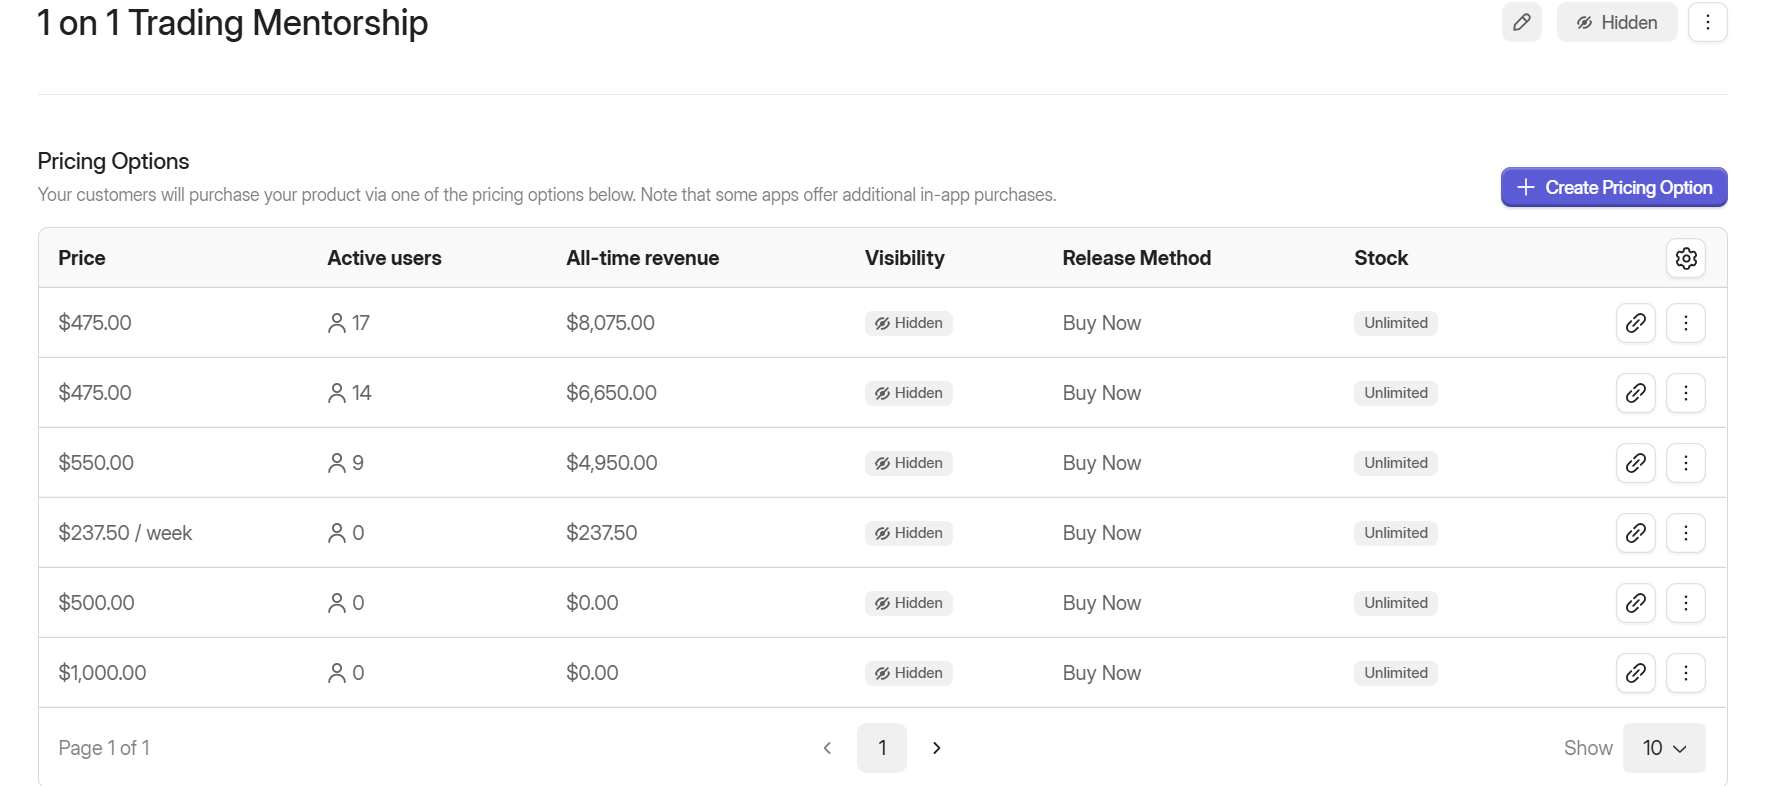
Task: Click the 9 active users cell
Action: (x=346, y=463)
